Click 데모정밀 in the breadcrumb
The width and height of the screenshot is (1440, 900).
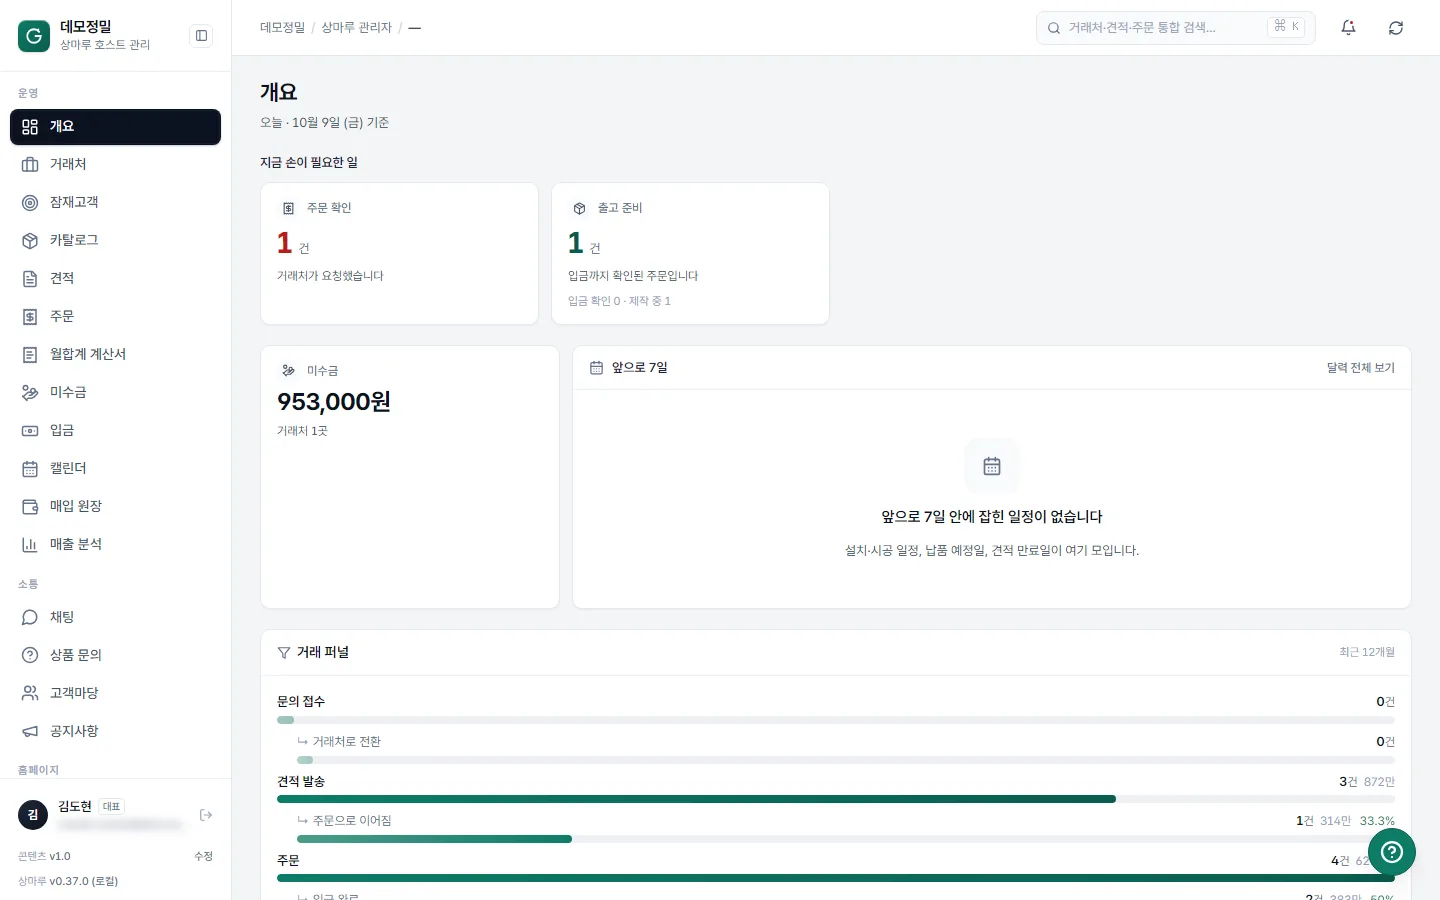(282, 28)
